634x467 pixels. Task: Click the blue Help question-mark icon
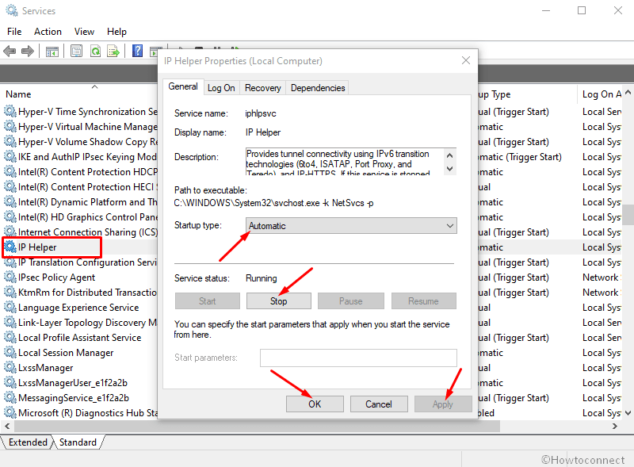click(x=137, y=51)
